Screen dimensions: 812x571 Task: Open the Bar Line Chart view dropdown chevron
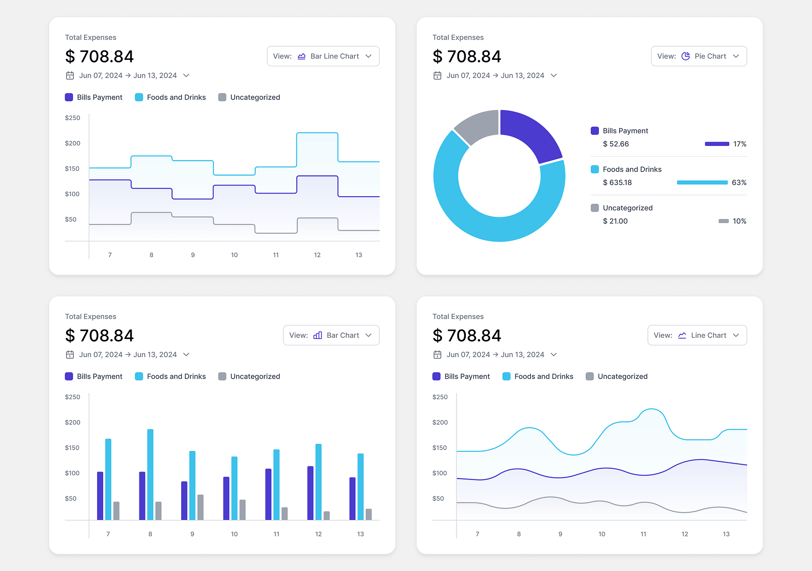click(x=369, y=56)
